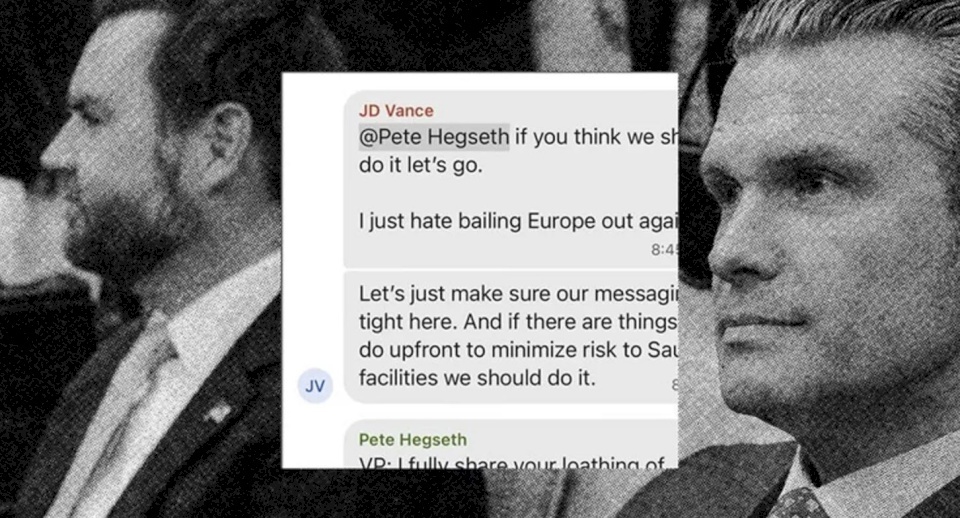
Task: Click the timestamp on the first message
Action: (x=664, y=250)
